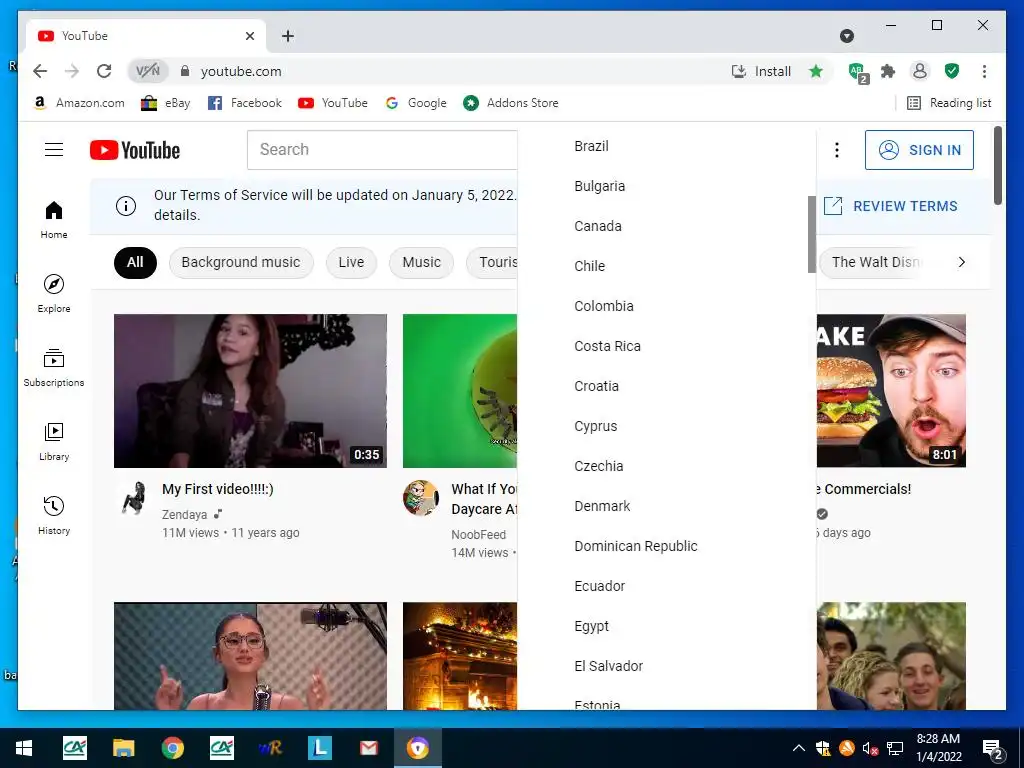The height and width of the screenshot is (768, 1024).
Task: Choose Brazil from country list
Action: point(666,146)
